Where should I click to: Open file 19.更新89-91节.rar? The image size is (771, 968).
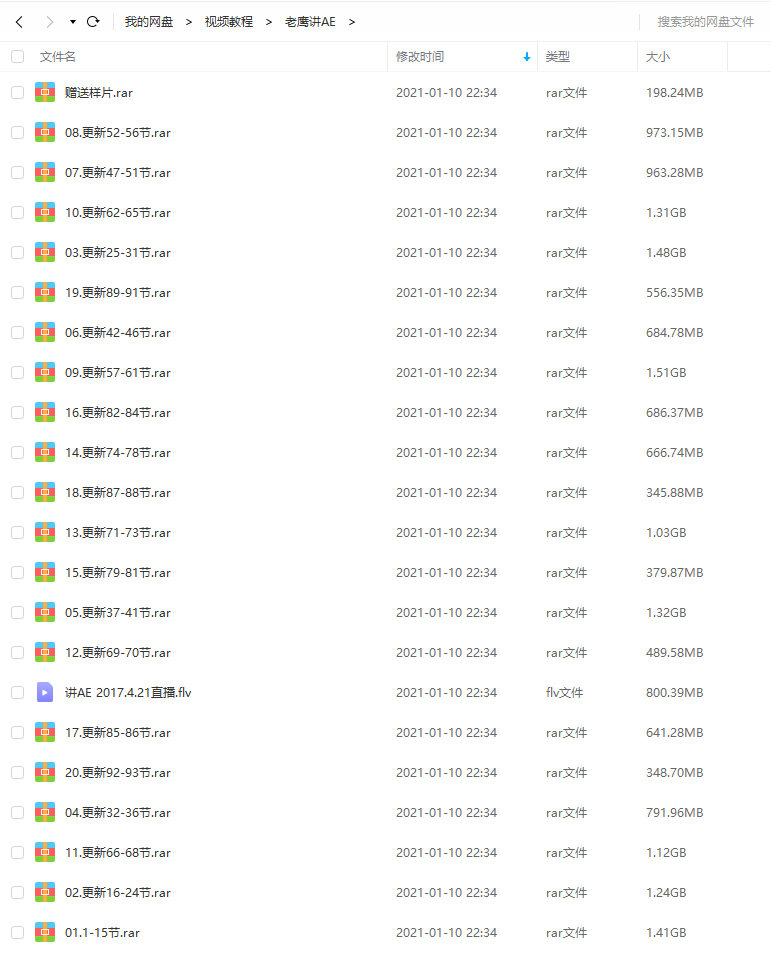(x=118, y=293)
